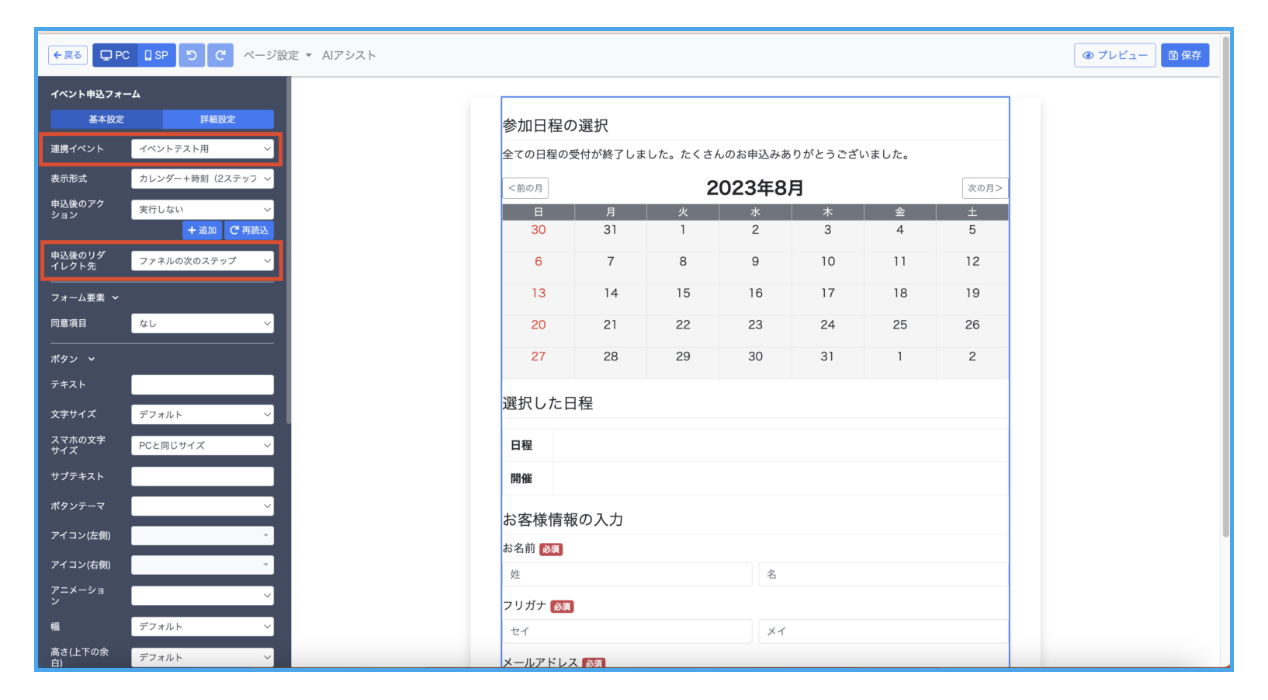
Task: Collapse the フォーム要素 section
Action: pos(85,297)
